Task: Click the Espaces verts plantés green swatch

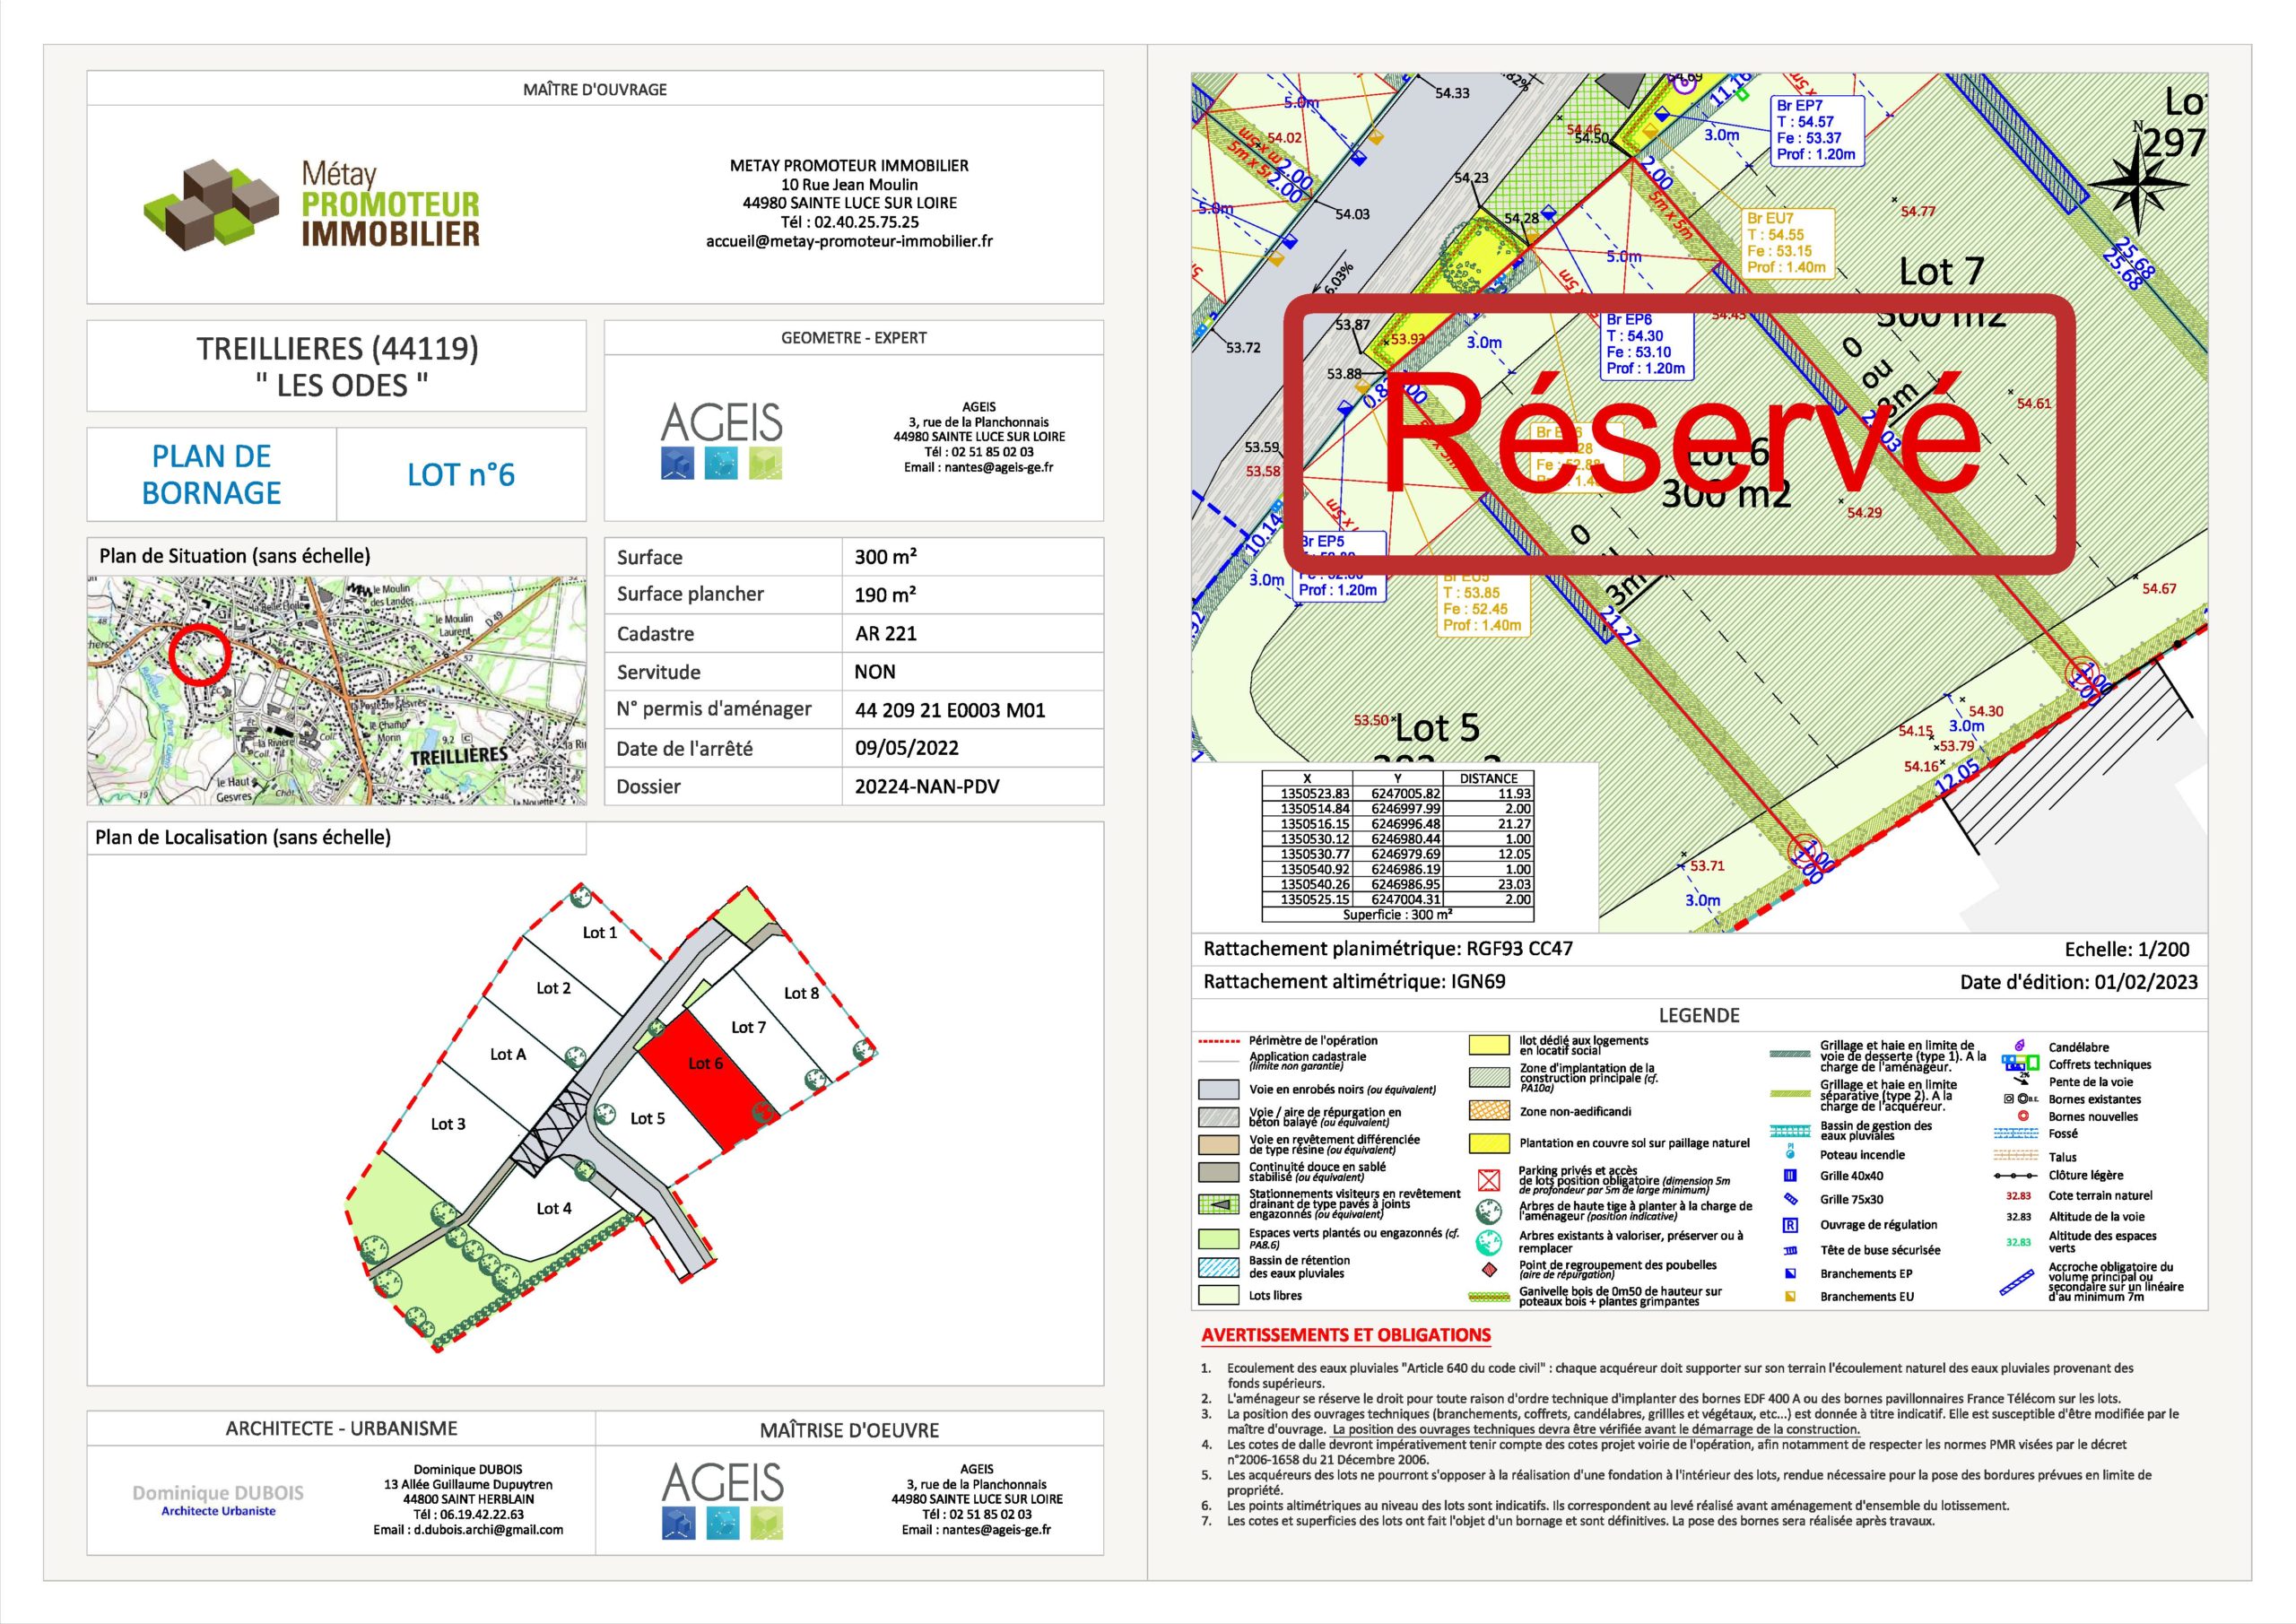Action: pyautogui.click(x=1217, y=1239)
